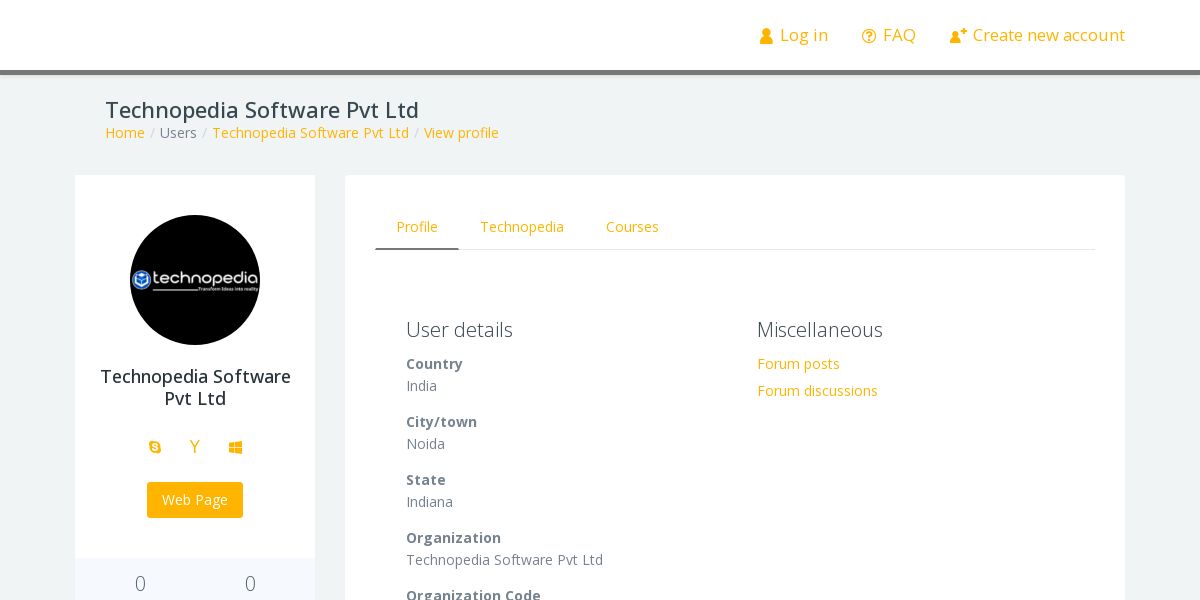This screenshot has height=600, width=1200.
Task: Click the Users breadcrumb item
Action: 178,133
